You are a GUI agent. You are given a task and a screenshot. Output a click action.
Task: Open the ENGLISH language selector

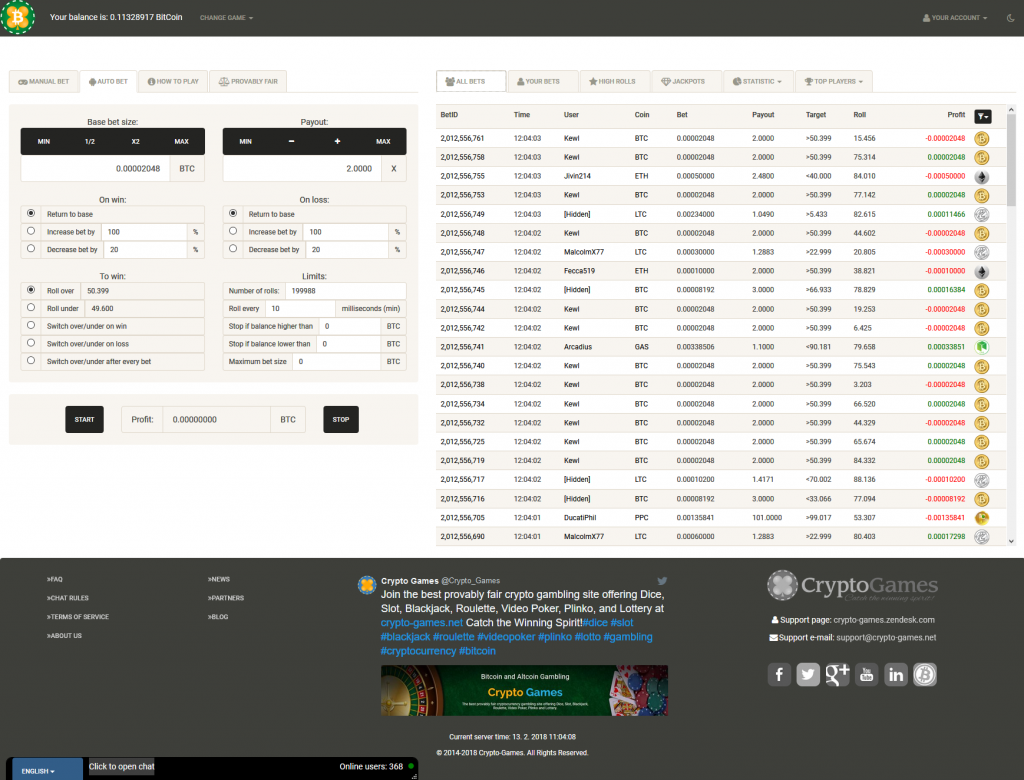pos(38,769)
